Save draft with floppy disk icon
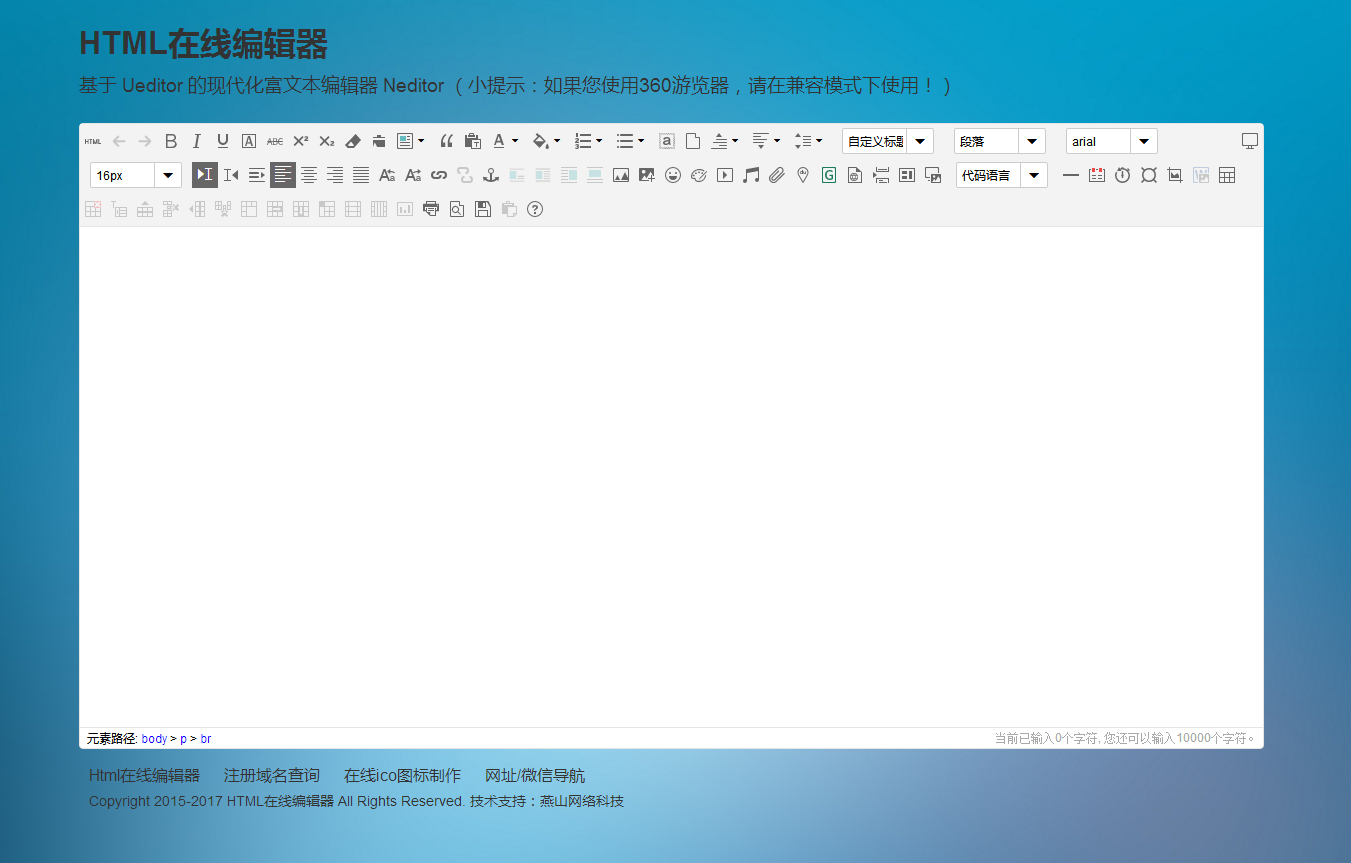This screenshot has height=863, width=1351. click(x=483, y=209)
